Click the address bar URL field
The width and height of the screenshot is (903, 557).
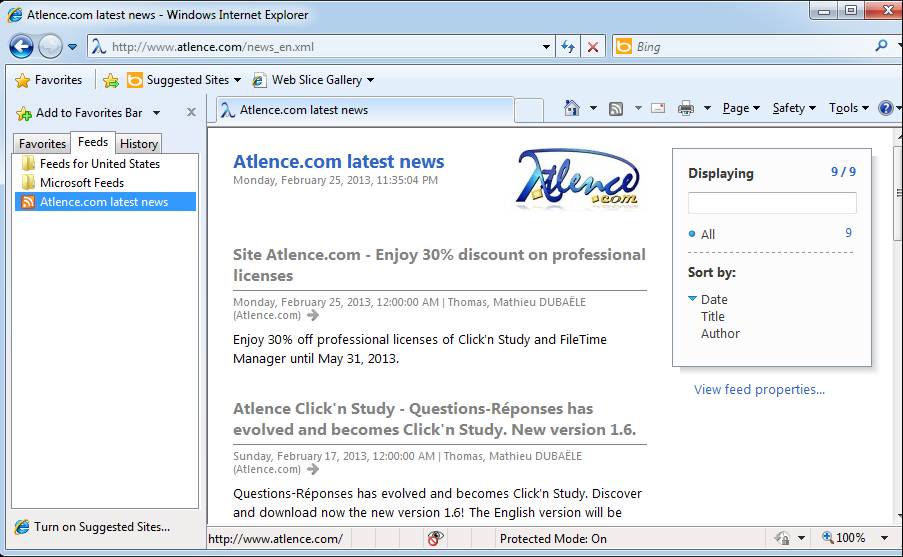pyautogui.click(x=314, y=47)
